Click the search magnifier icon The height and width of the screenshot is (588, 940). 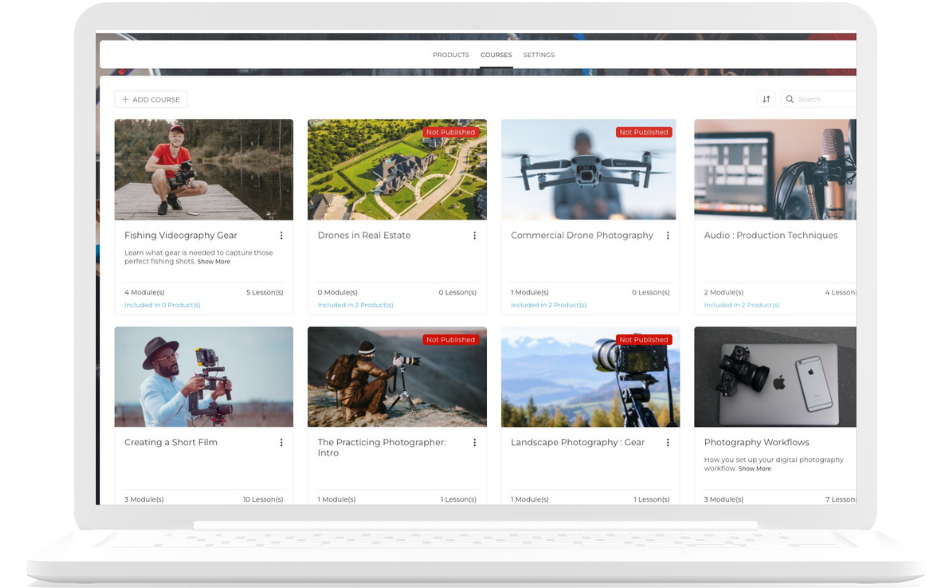[789, 99]
